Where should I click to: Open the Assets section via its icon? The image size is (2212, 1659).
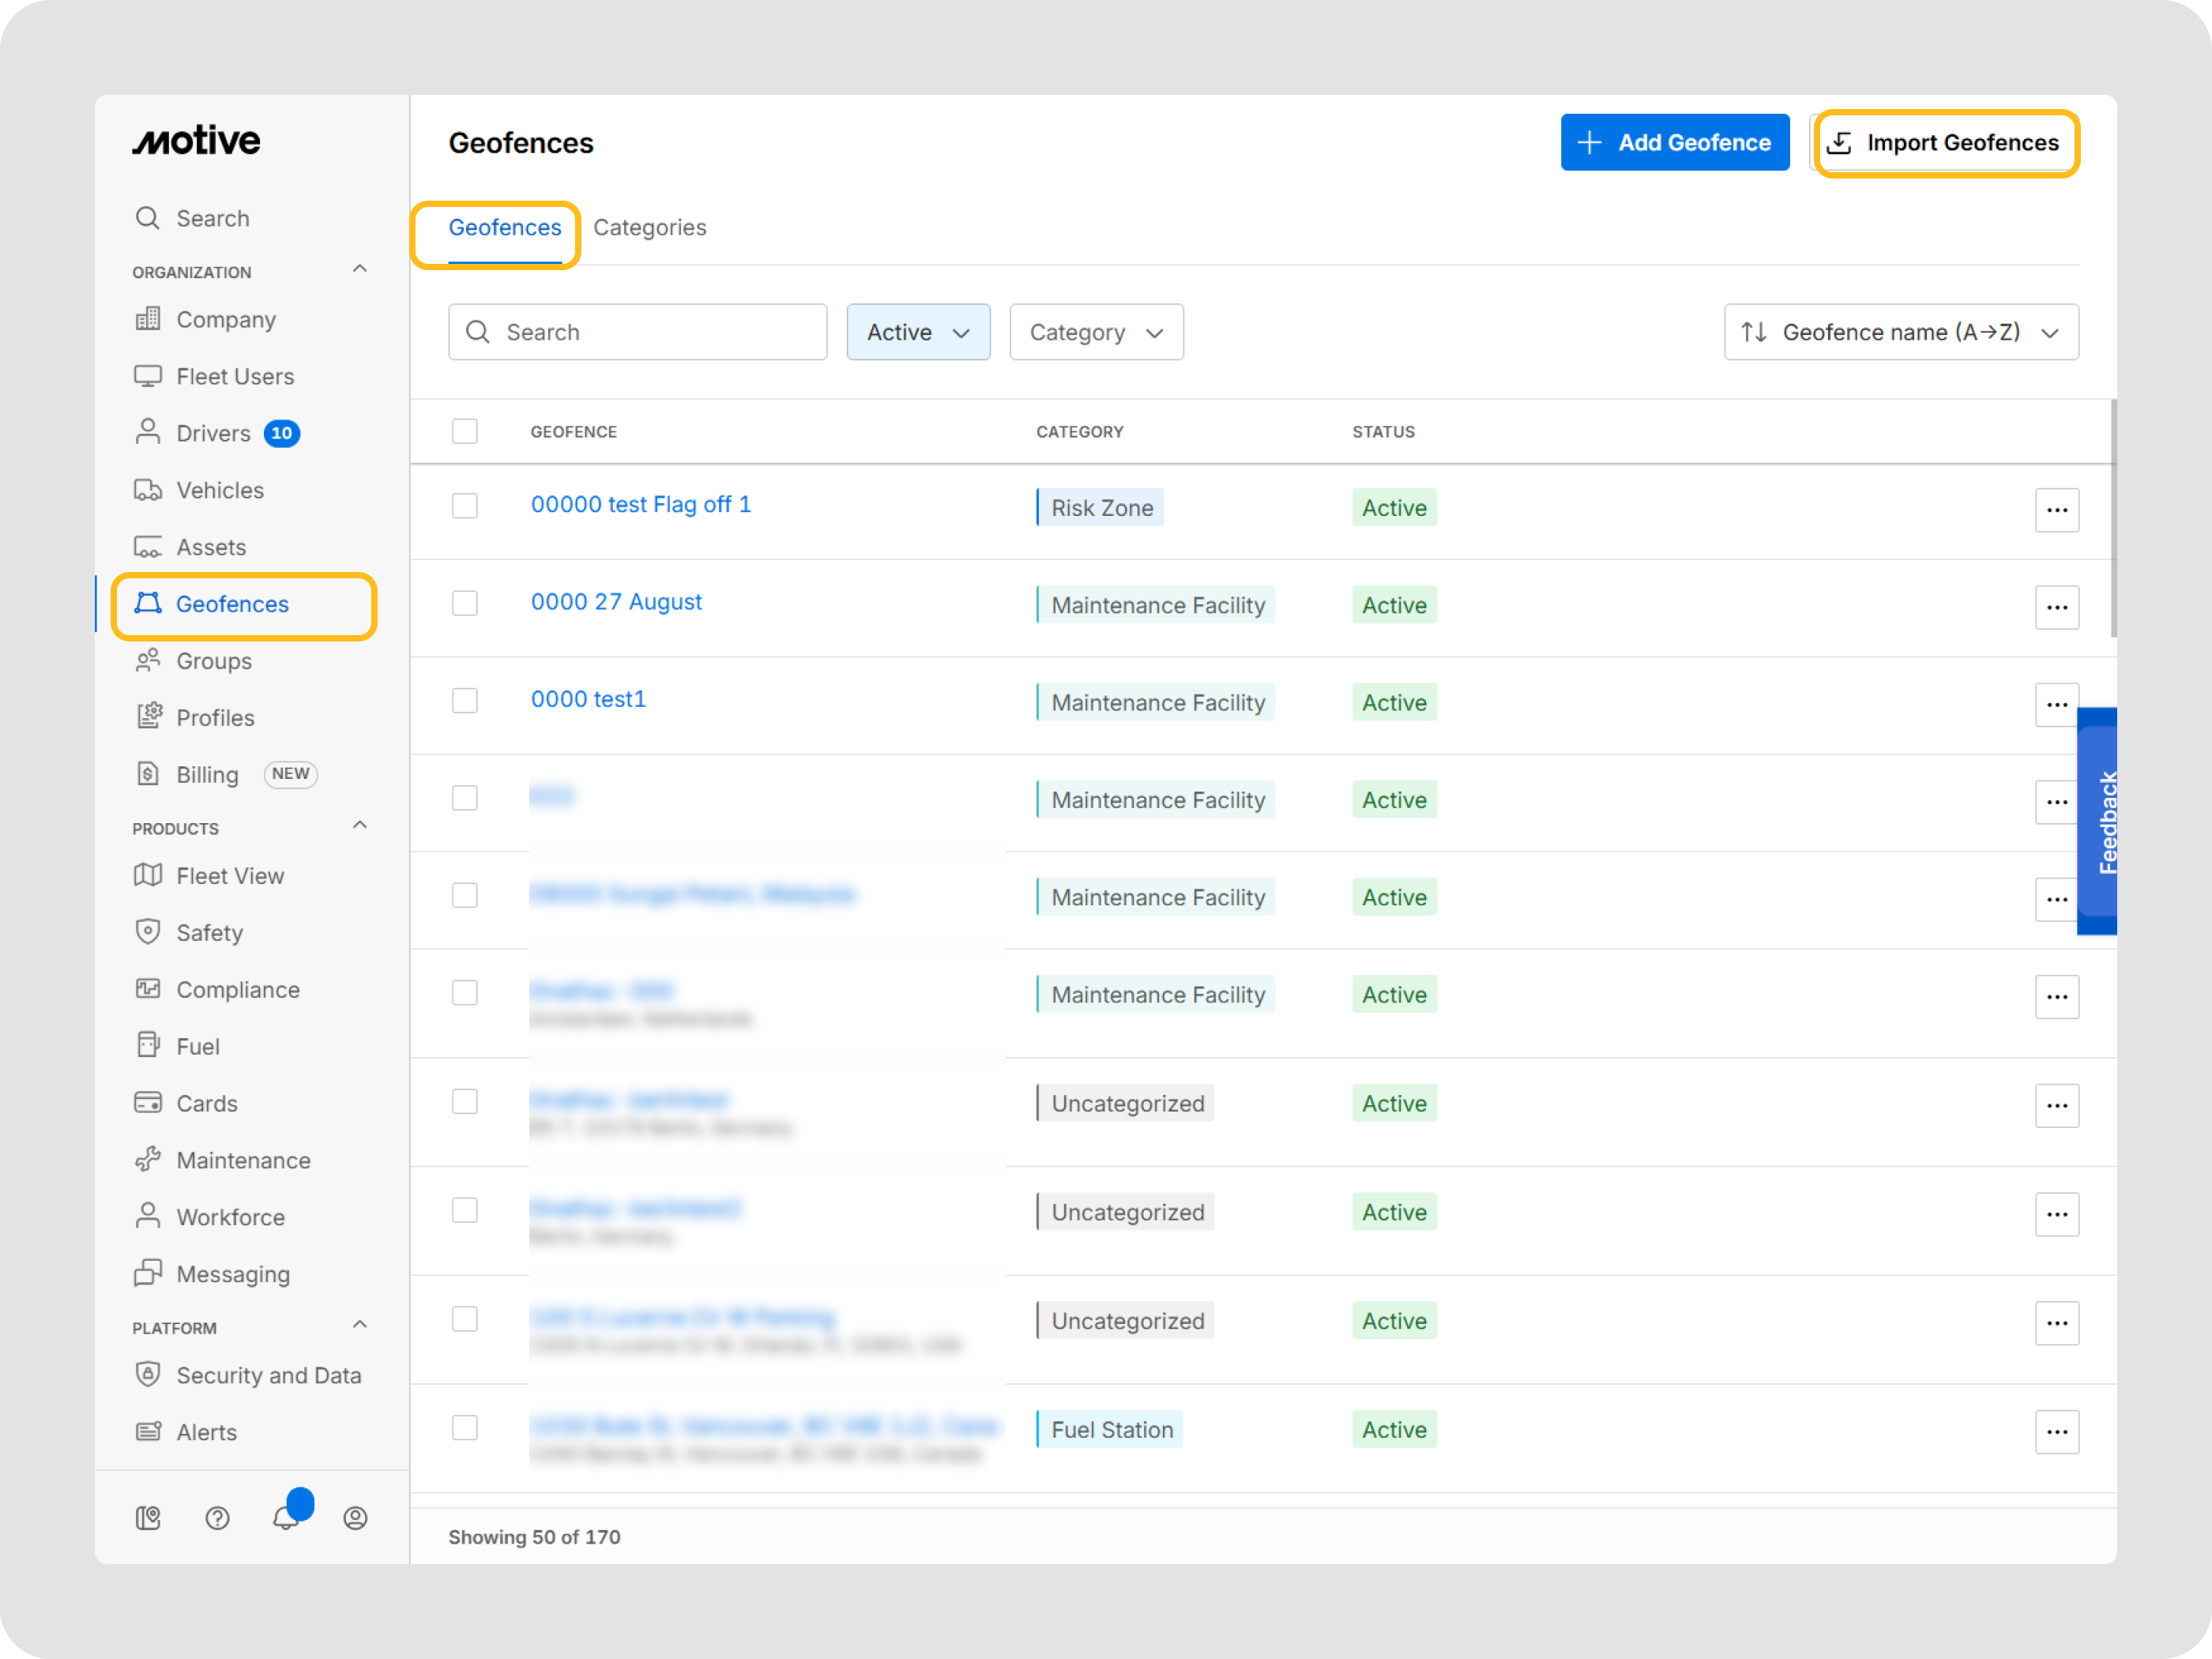[148, 546]
